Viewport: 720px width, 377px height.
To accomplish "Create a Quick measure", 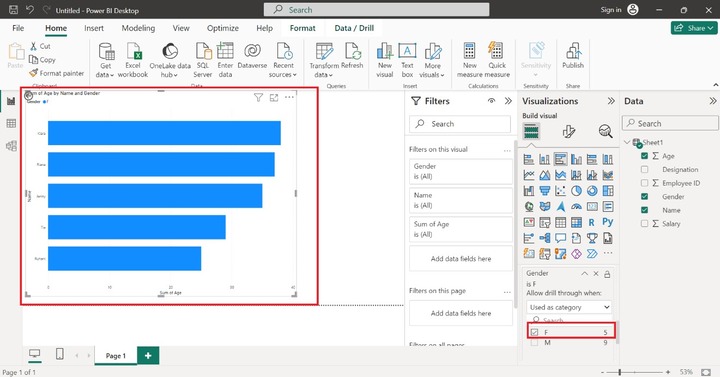I will coord(497,61).
